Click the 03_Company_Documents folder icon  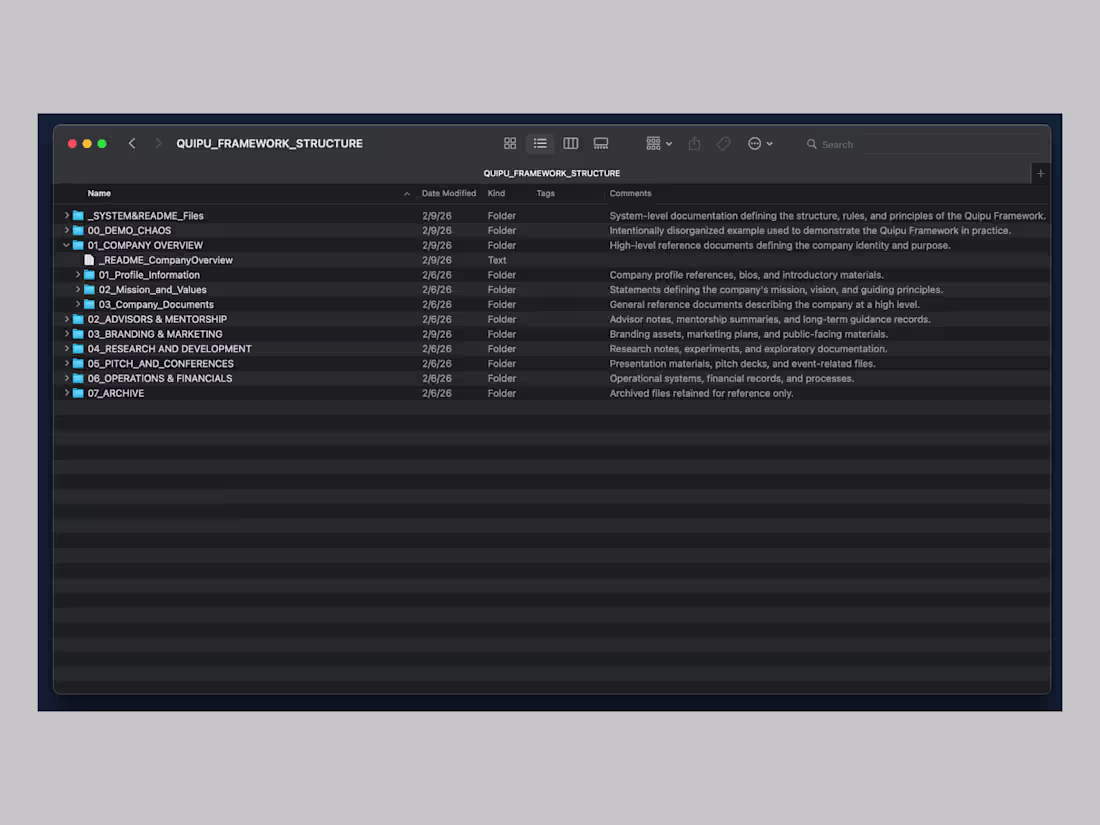89,304
